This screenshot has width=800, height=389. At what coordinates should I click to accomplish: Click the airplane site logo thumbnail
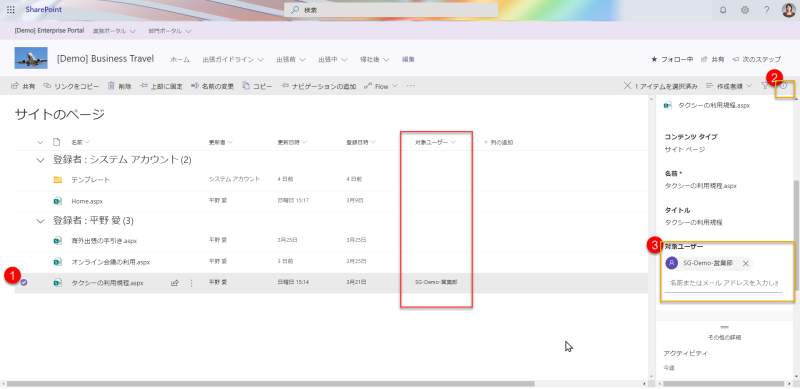[x=31, y=58]
